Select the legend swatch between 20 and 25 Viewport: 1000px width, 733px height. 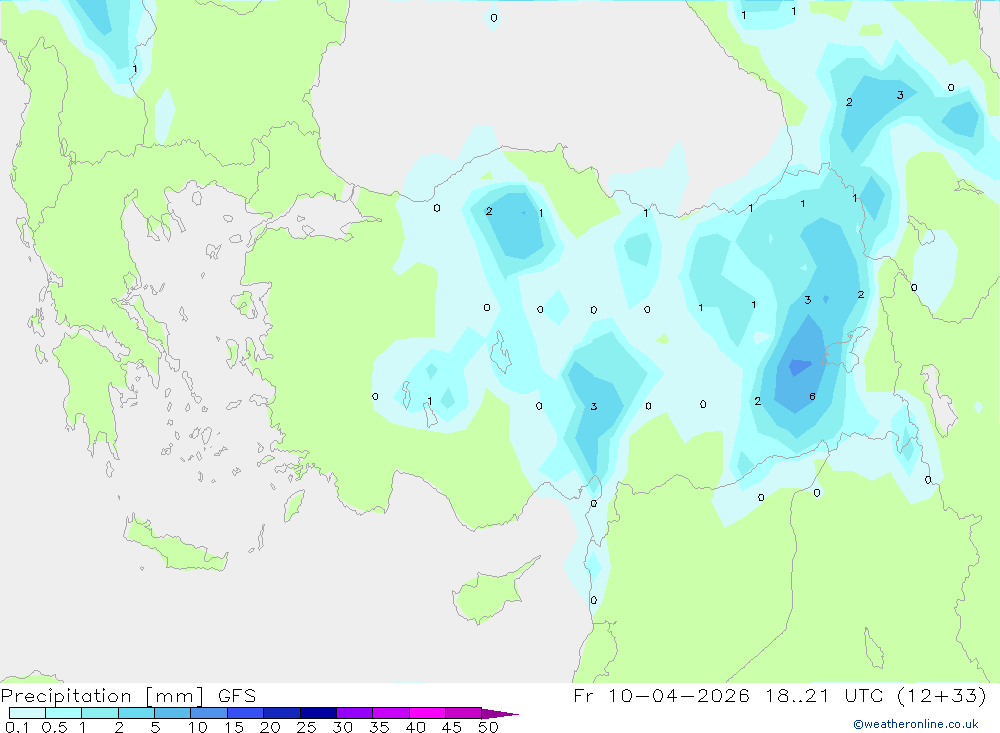point(282,713)
